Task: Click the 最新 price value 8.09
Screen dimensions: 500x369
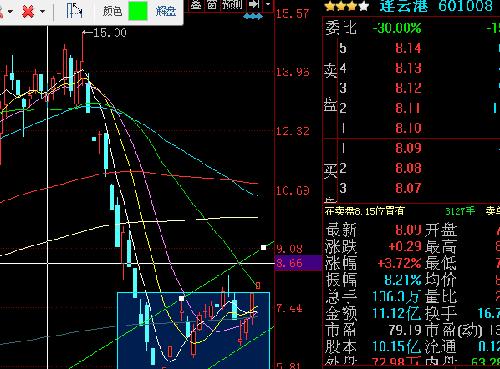Action: (x=408, y=230)
